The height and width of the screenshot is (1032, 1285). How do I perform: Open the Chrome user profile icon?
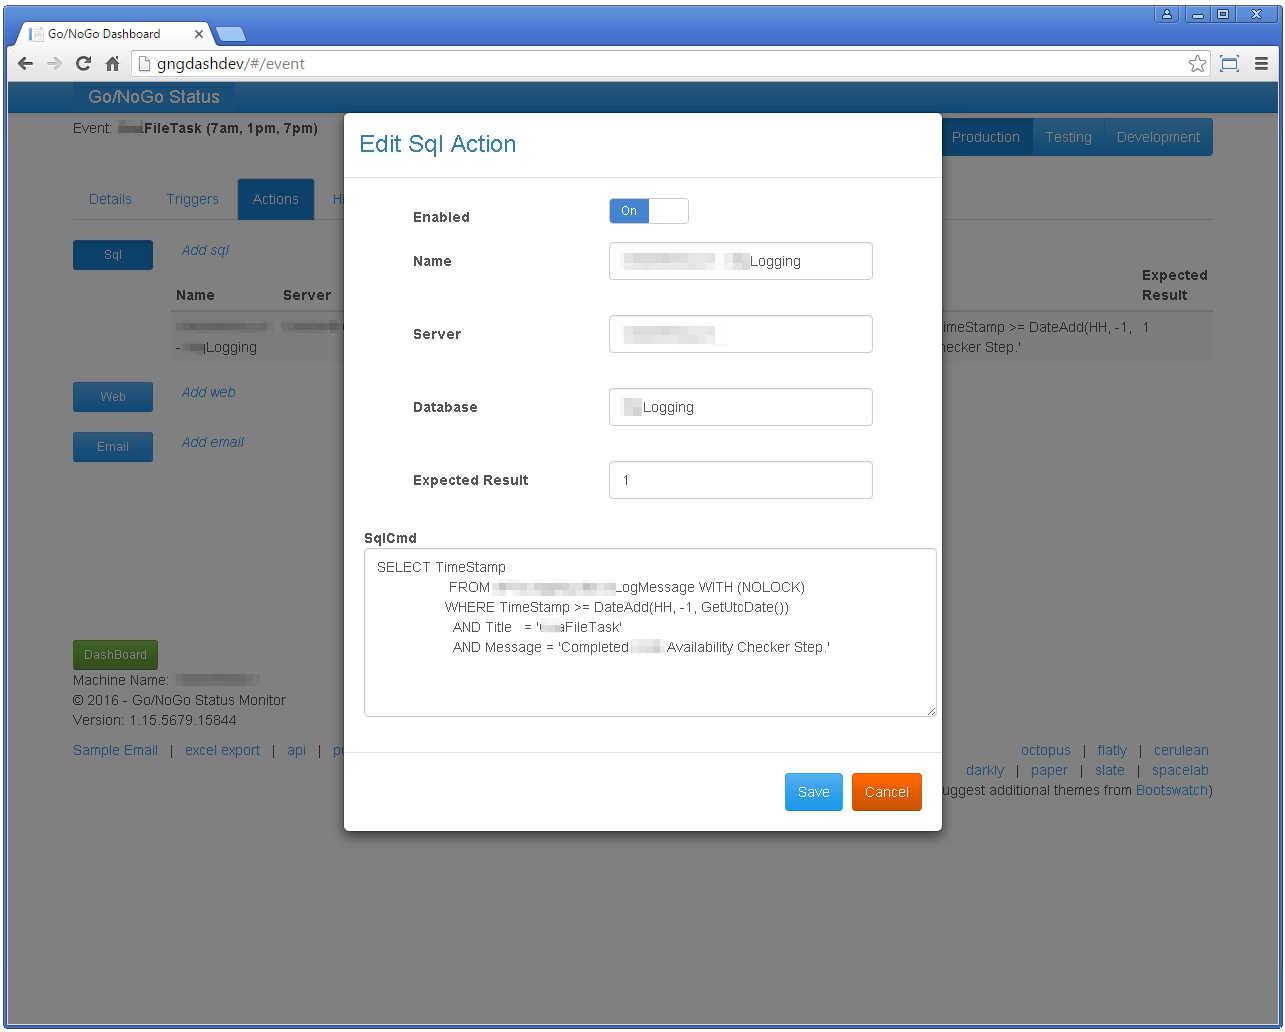pyautogui.click(x=1167, y=14)
